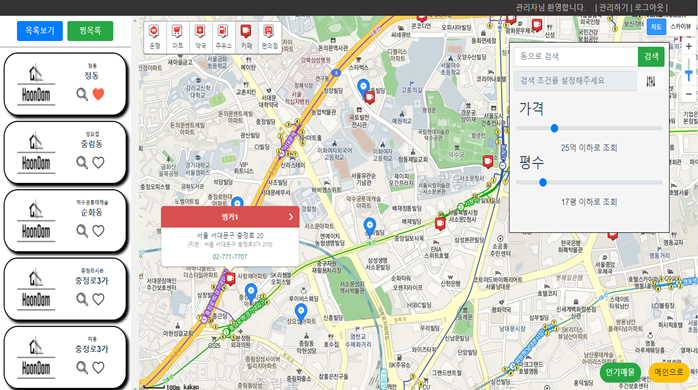This screenshot has width=698, height=390.
Task: Click cafe marker beside 덕수궁
Action: pyautogui.click(x=488, y=162)
